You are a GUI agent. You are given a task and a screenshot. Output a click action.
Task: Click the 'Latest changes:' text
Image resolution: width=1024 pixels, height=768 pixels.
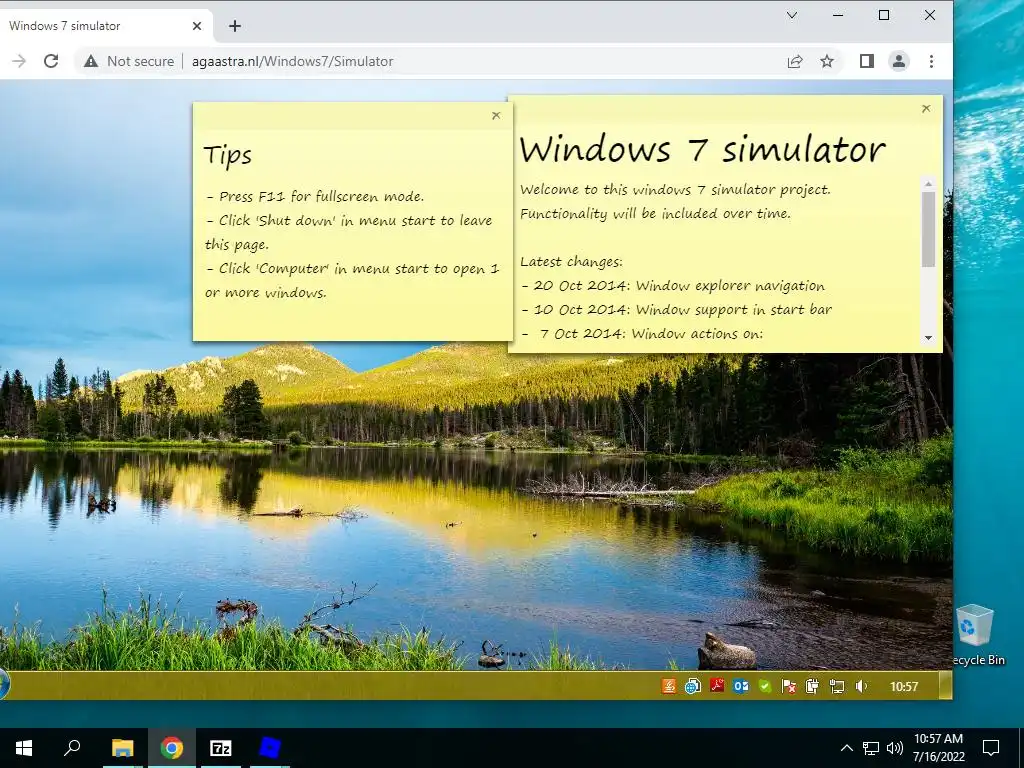[x=571, y=262]
